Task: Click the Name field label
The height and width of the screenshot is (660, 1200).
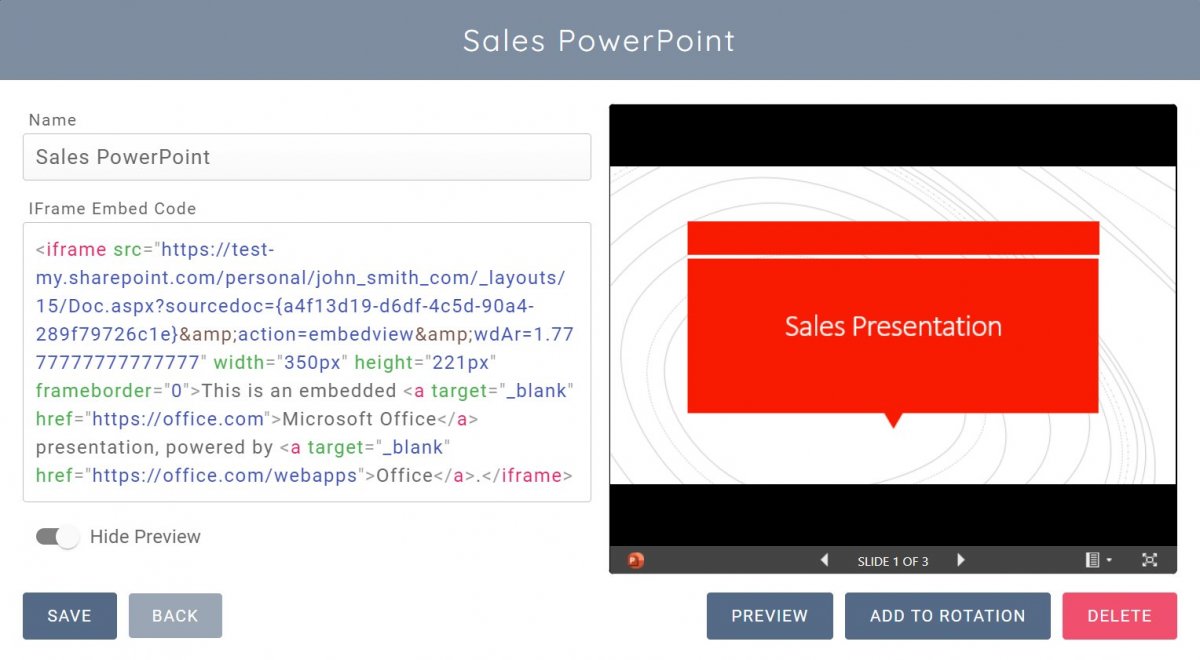Action: (52, 120)
